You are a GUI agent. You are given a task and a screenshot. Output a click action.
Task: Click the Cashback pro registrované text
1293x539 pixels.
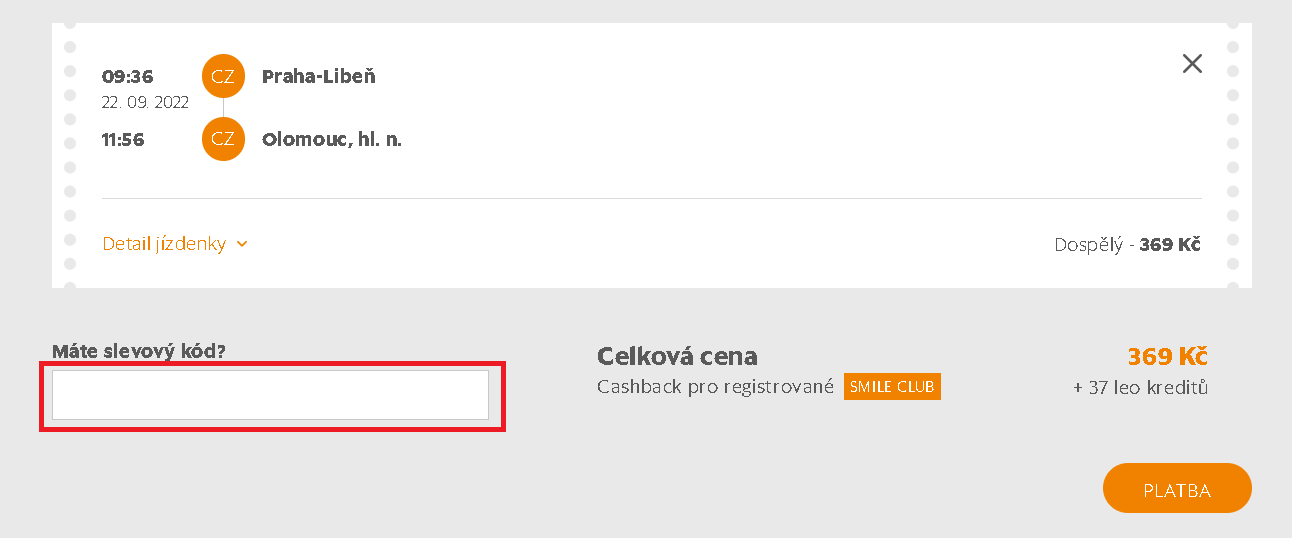715,387
